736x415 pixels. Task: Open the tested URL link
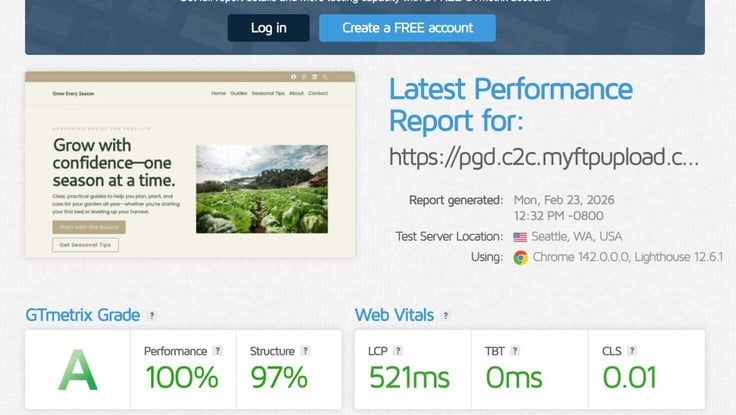(x=544, y=157)
